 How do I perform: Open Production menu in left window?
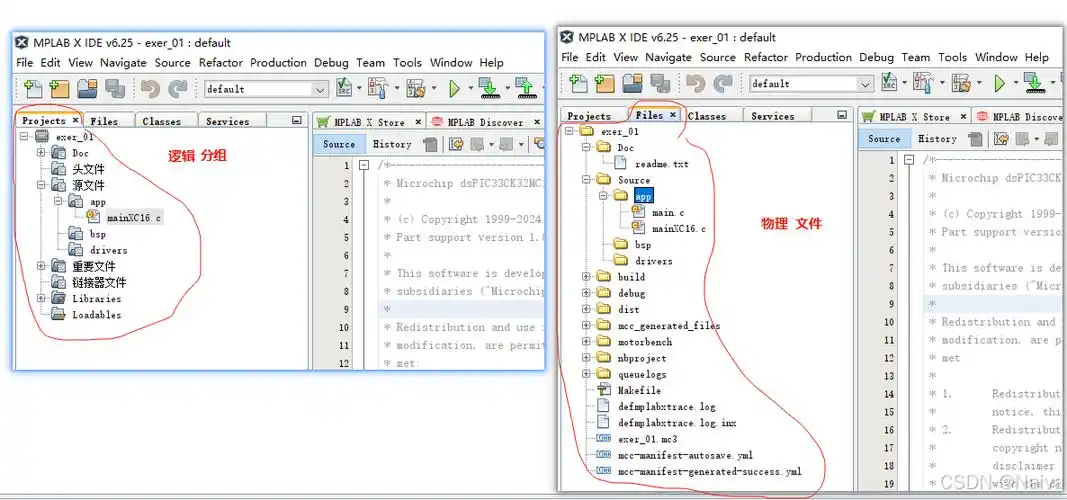[278, 62]
